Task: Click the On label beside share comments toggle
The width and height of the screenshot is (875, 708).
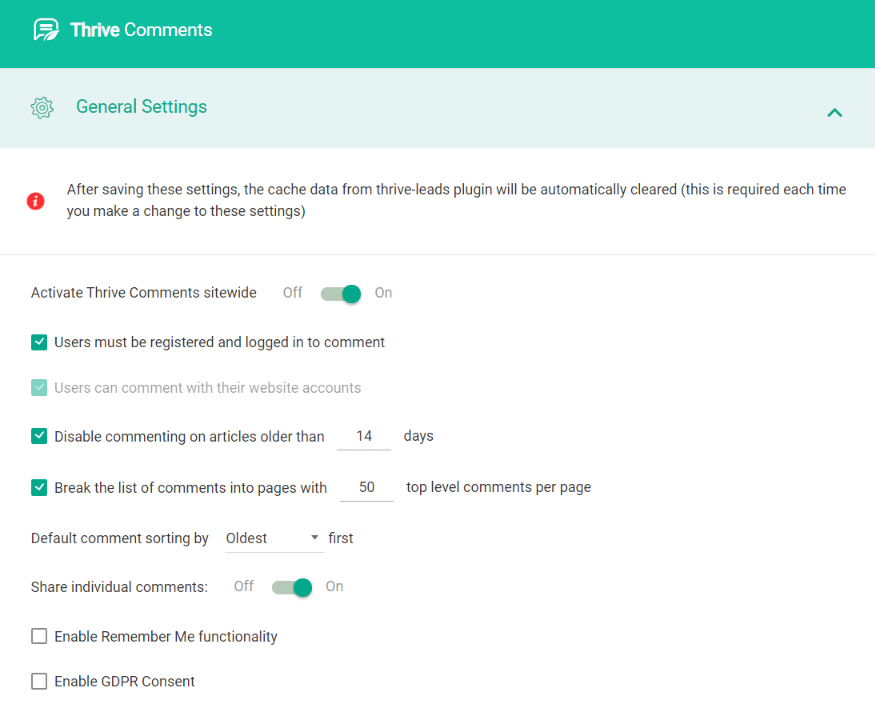Action: tap(334, 586)
